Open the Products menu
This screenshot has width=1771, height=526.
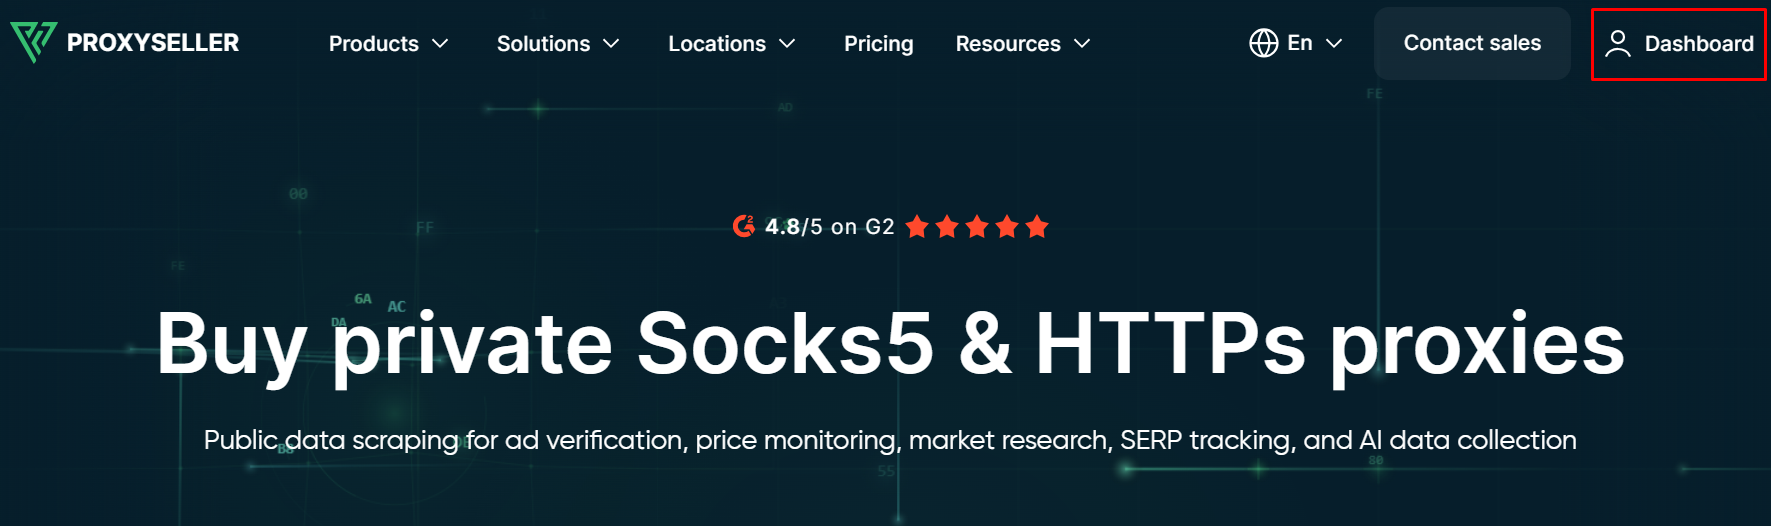374,44
